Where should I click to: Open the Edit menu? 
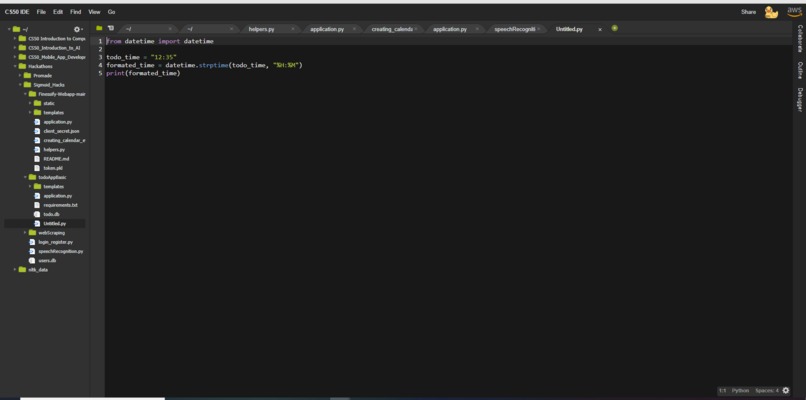(58, 12)
